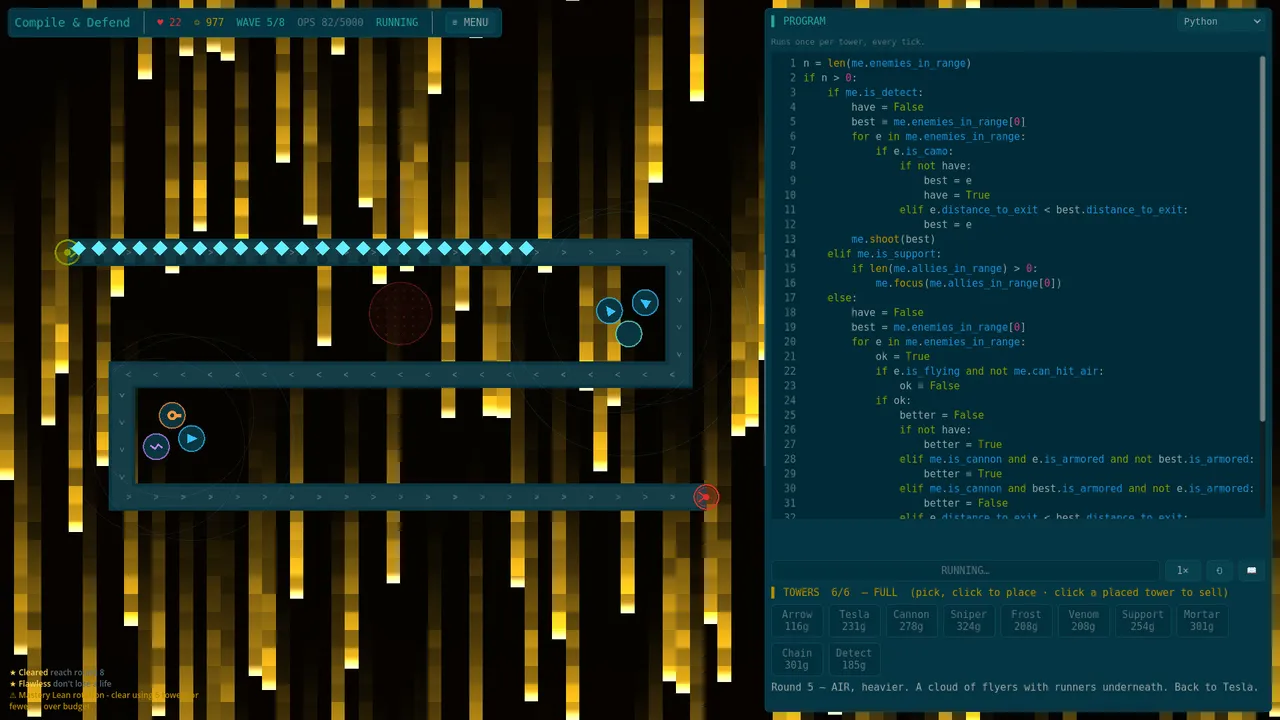Click line 16 'me.focus(me.allies_in_range[0])'

tap(968, 283)
